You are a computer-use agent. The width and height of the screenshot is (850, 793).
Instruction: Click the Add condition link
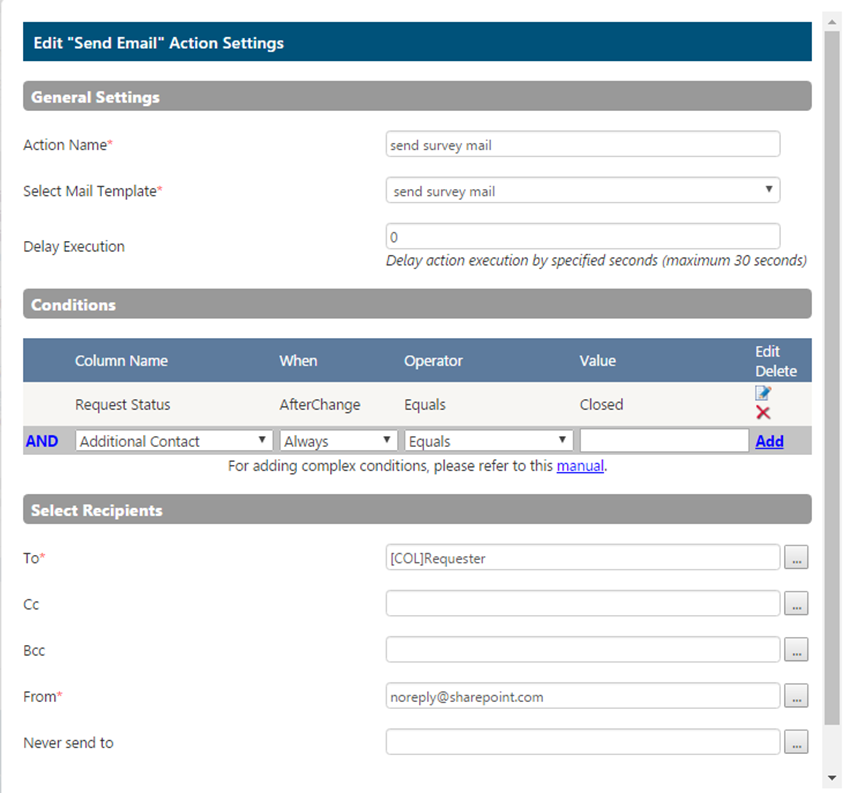(769, 441)
